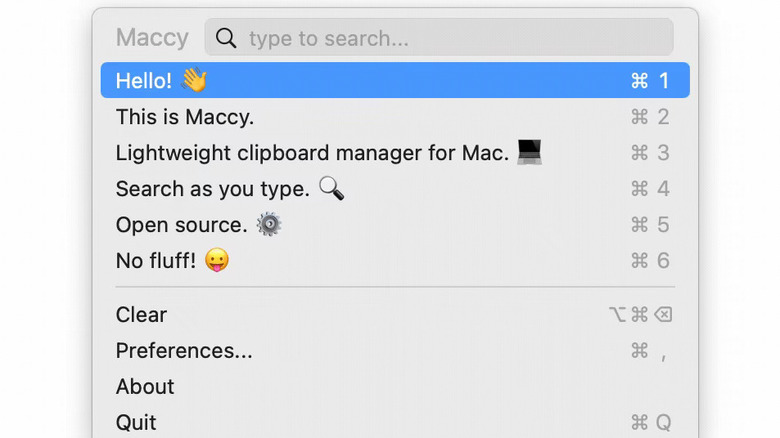Click the laptop emoji icon

click(529, 153)
